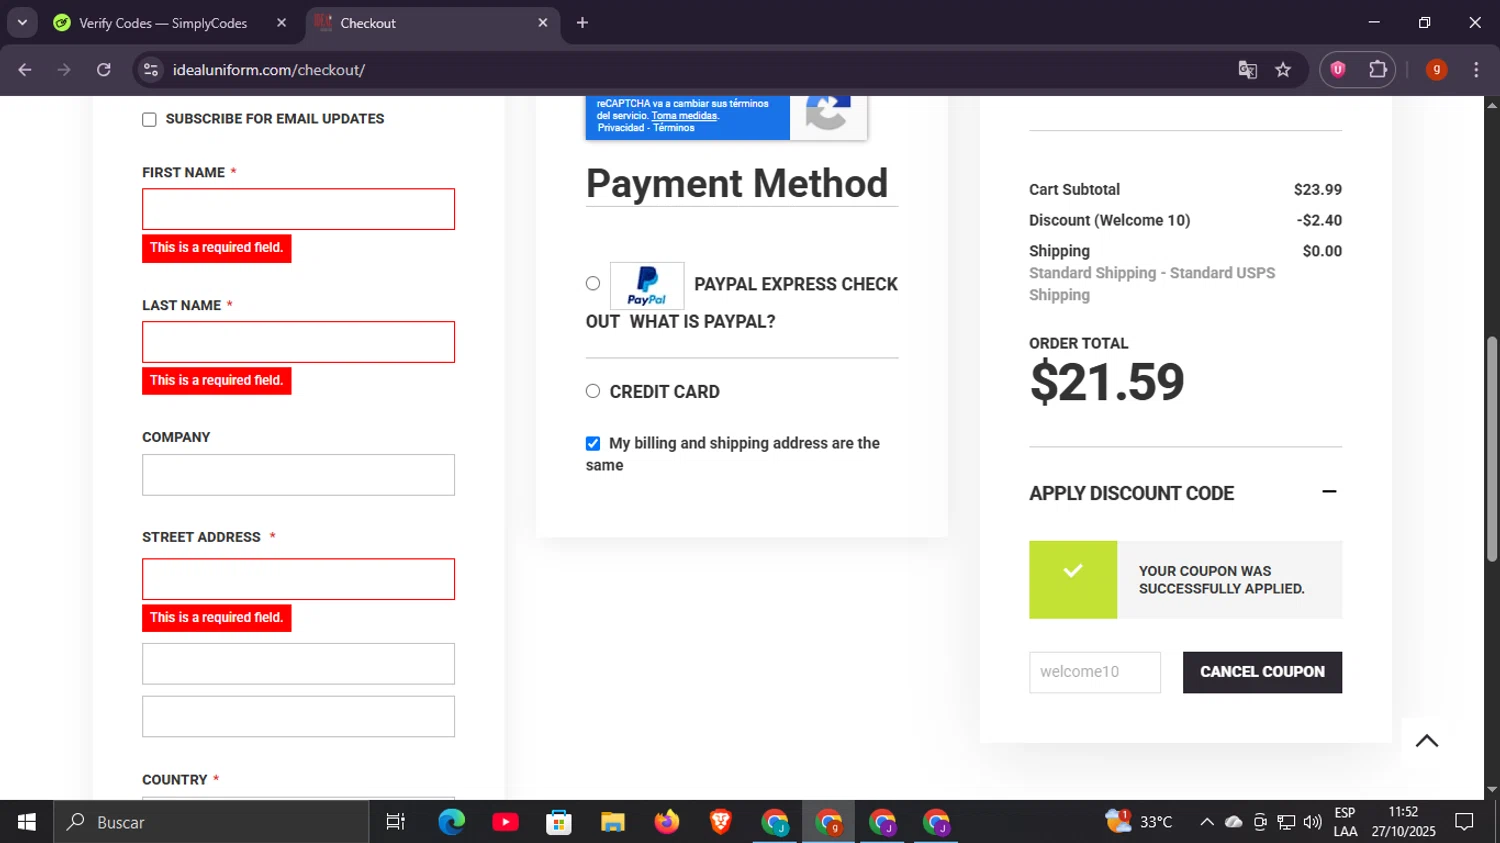Click the Discount (Welcome 10) row label
1500x843 pixels.
(1109, 220)
